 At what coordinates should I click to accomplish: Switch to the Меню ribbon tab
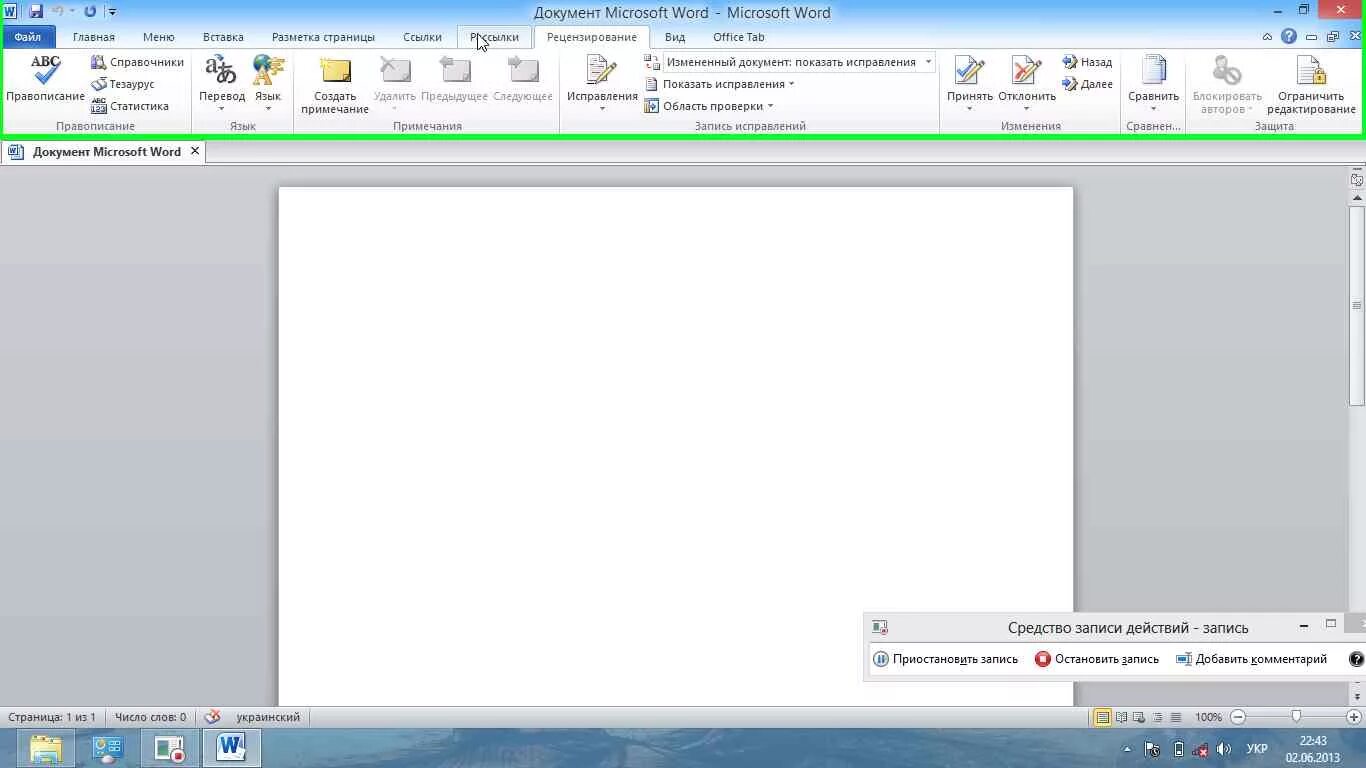(x=158, y=37)
